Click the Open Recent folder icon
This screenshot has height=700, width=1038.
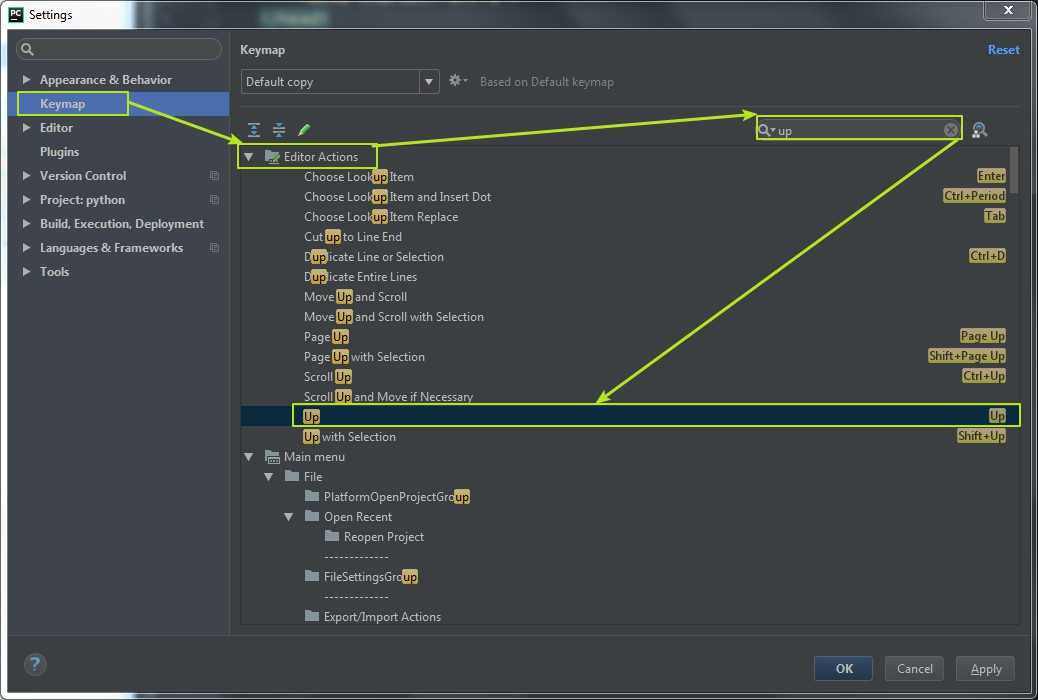(x=312, y=516)
